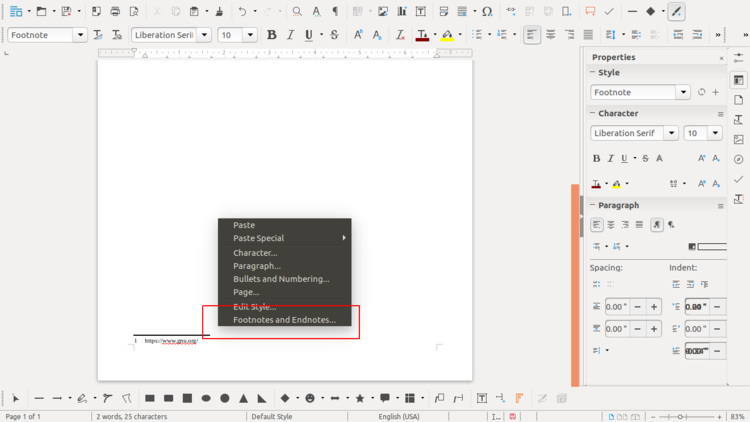
Task: Click the zoom slider in status bar
Action: click(x=681, y=416)
